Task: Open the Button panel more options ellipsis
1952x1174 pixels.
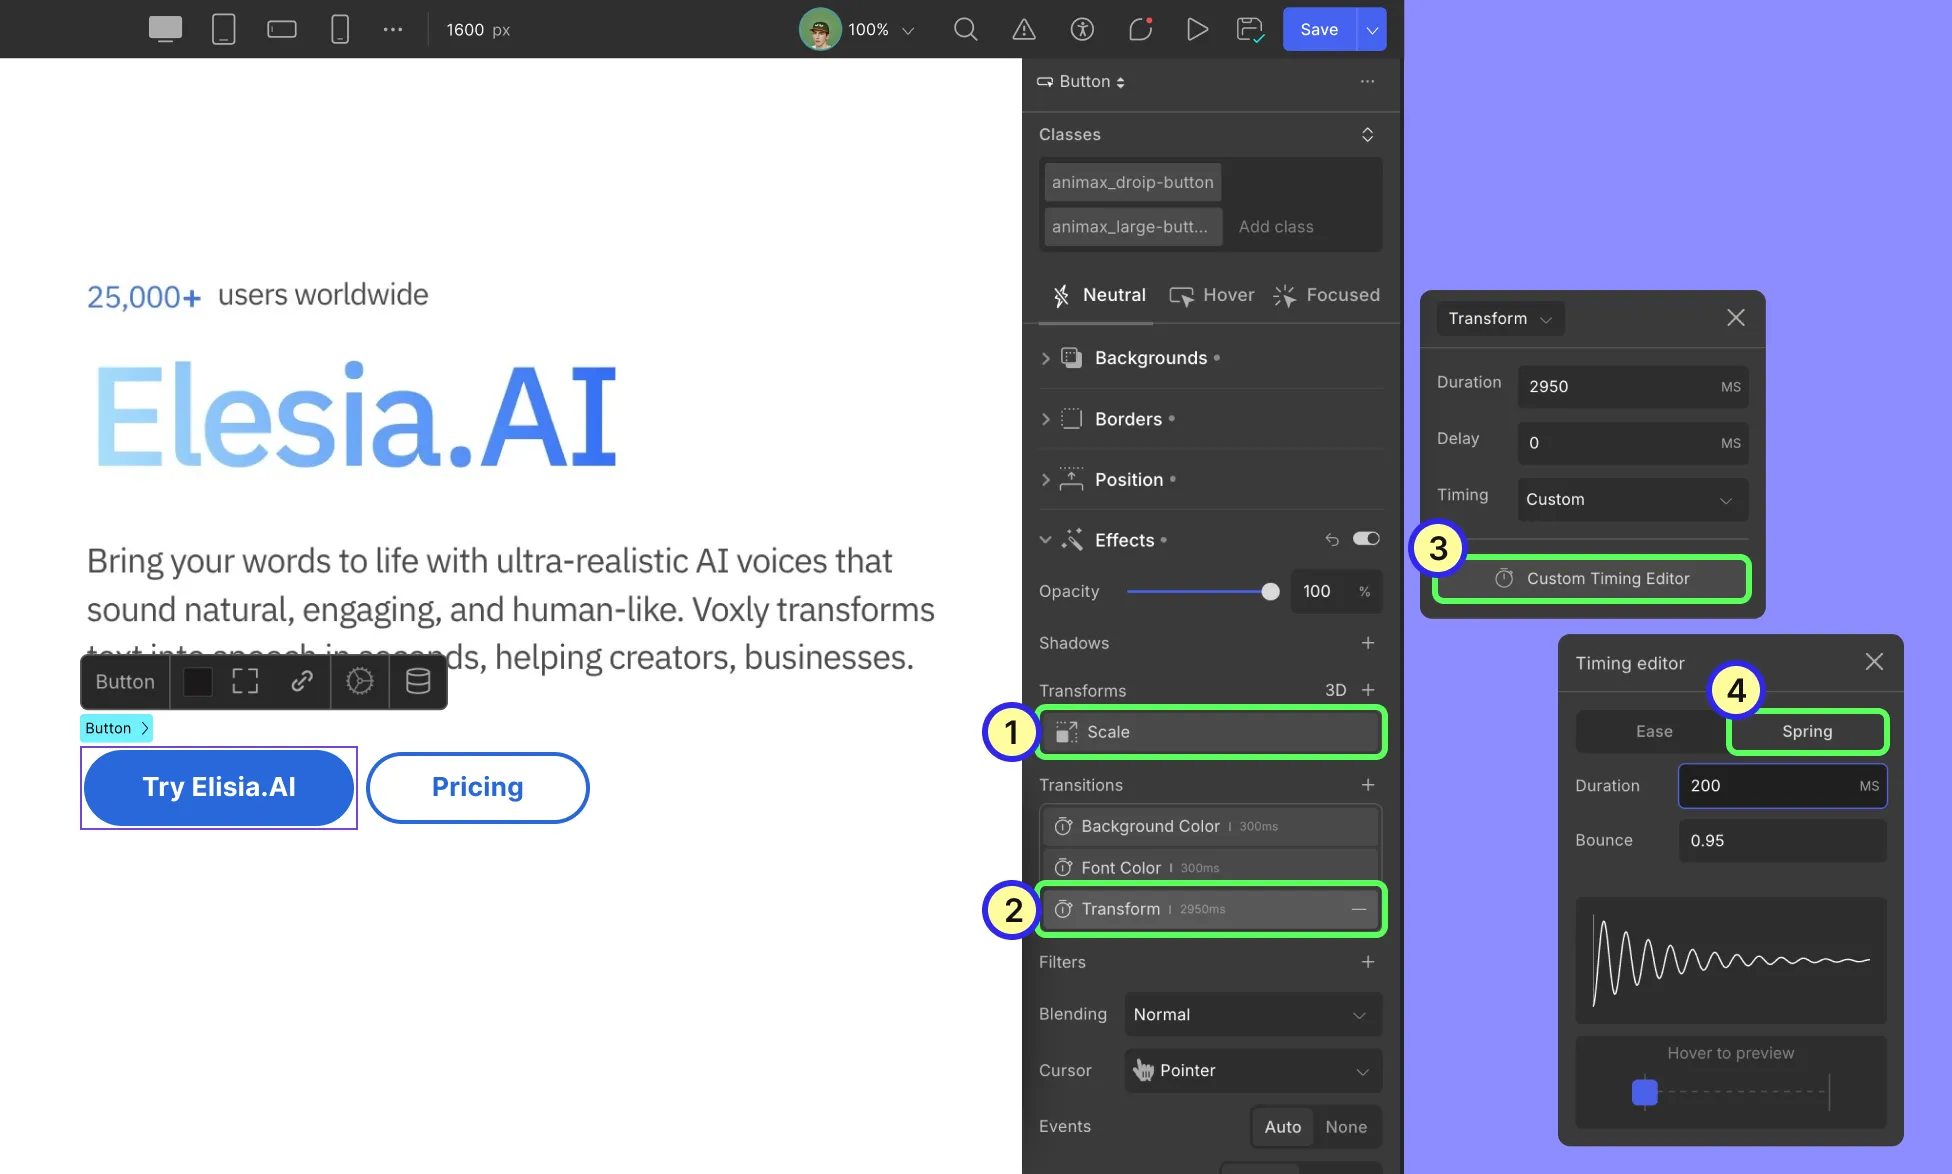Action: coord(1367,81)
